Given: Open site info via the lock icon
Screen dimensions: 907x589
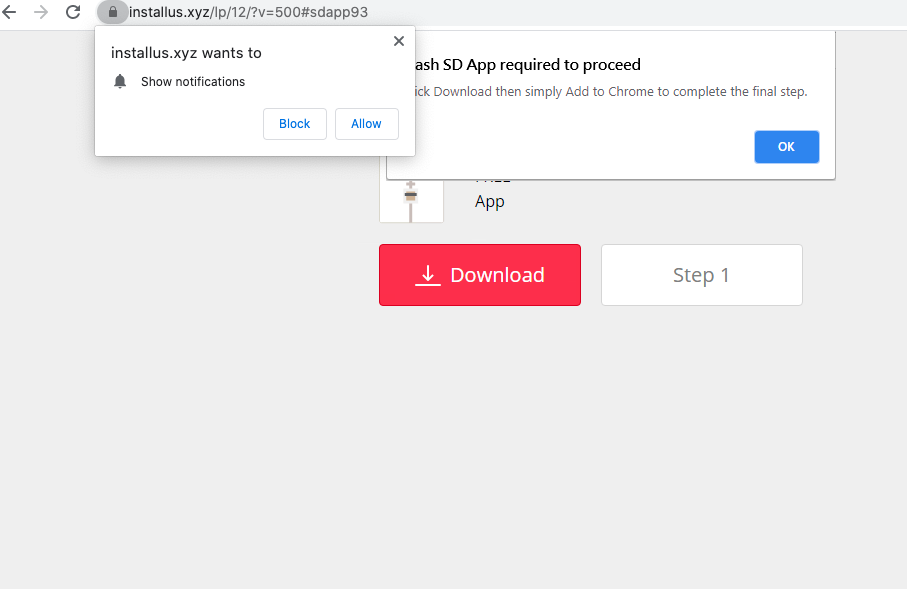Looking at the screenshot, I should [x=112, y=12].
